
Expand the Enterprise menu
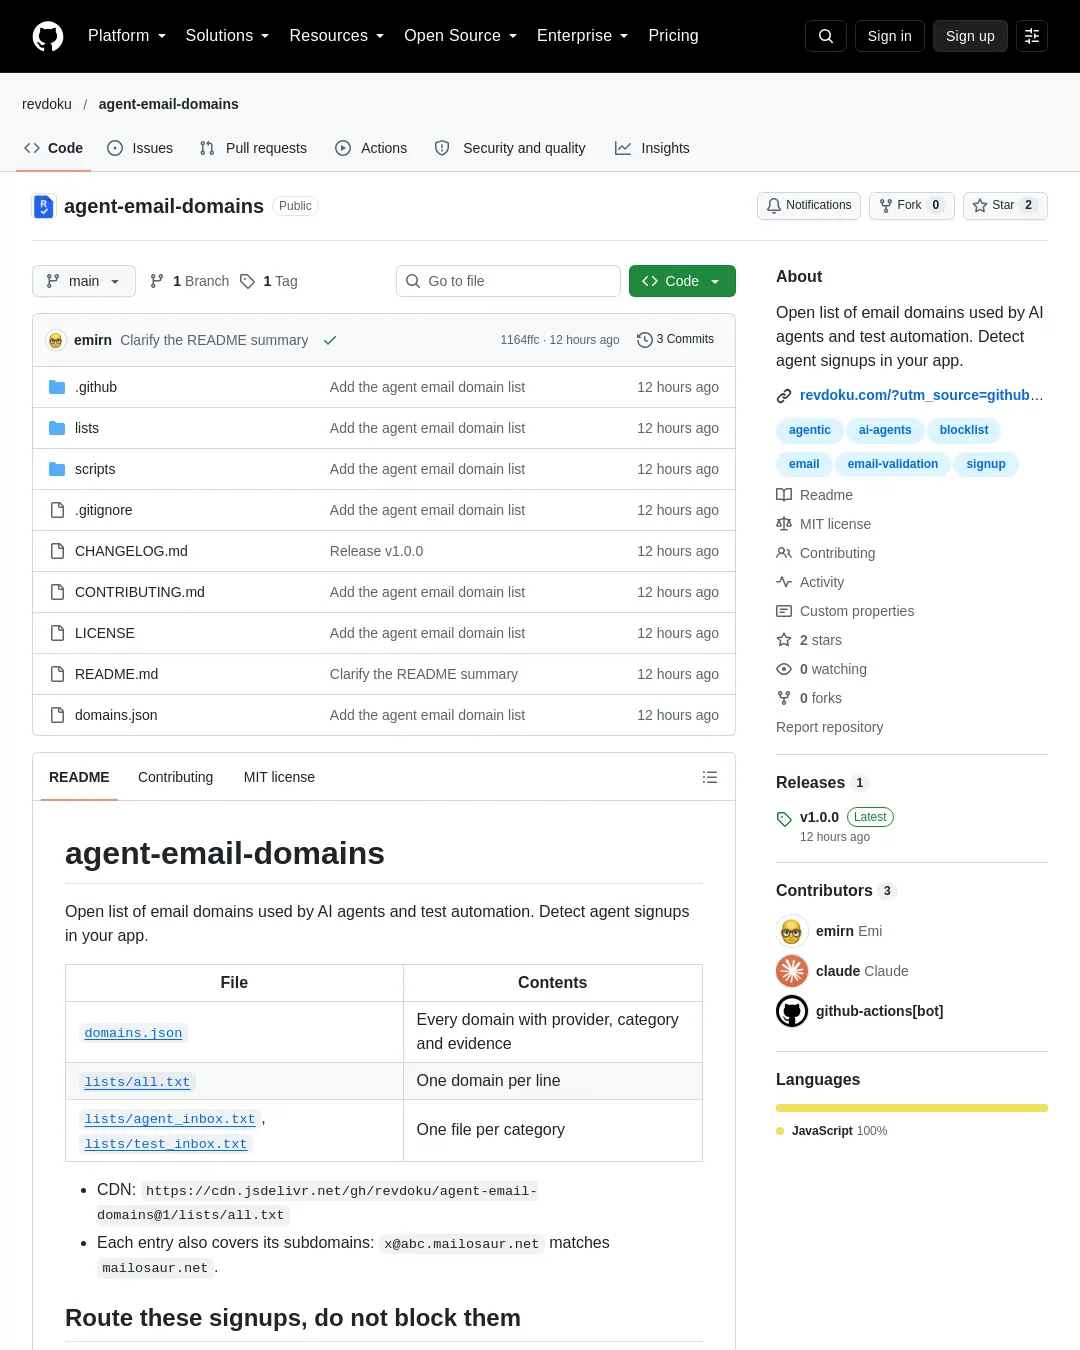coord(583,36)
